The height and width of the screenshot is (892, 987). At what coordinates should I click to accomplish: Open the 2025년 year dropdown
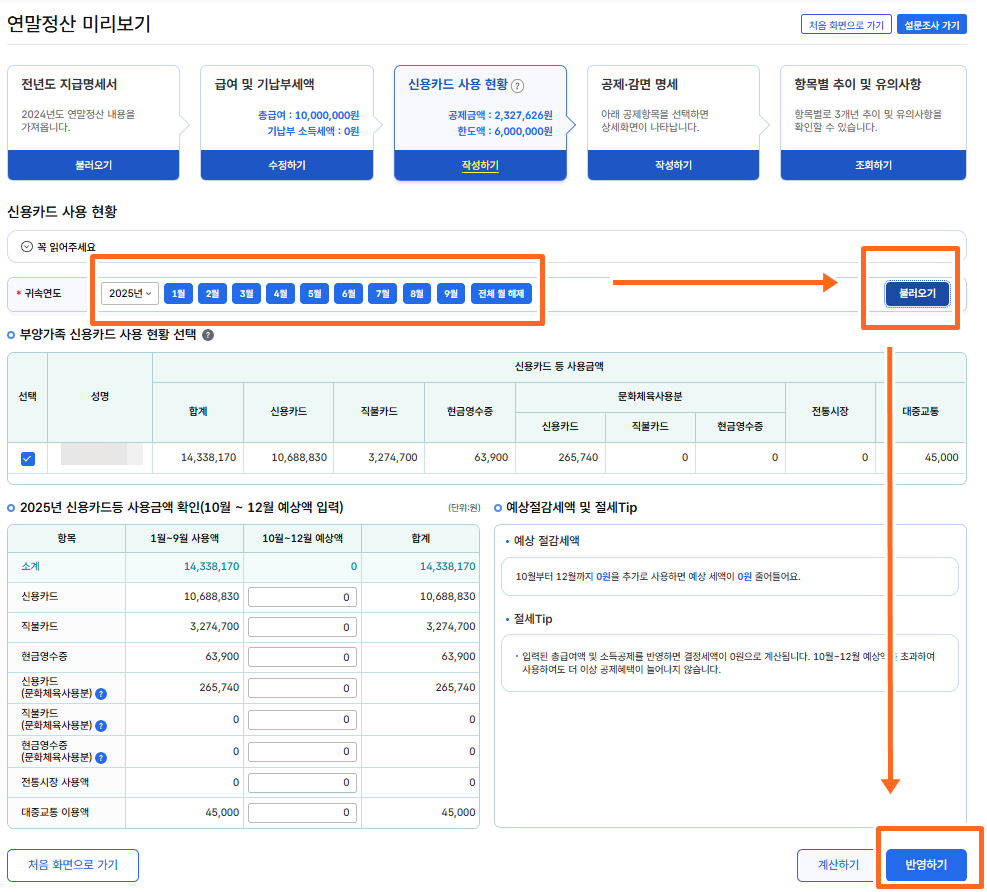[130, 293]
